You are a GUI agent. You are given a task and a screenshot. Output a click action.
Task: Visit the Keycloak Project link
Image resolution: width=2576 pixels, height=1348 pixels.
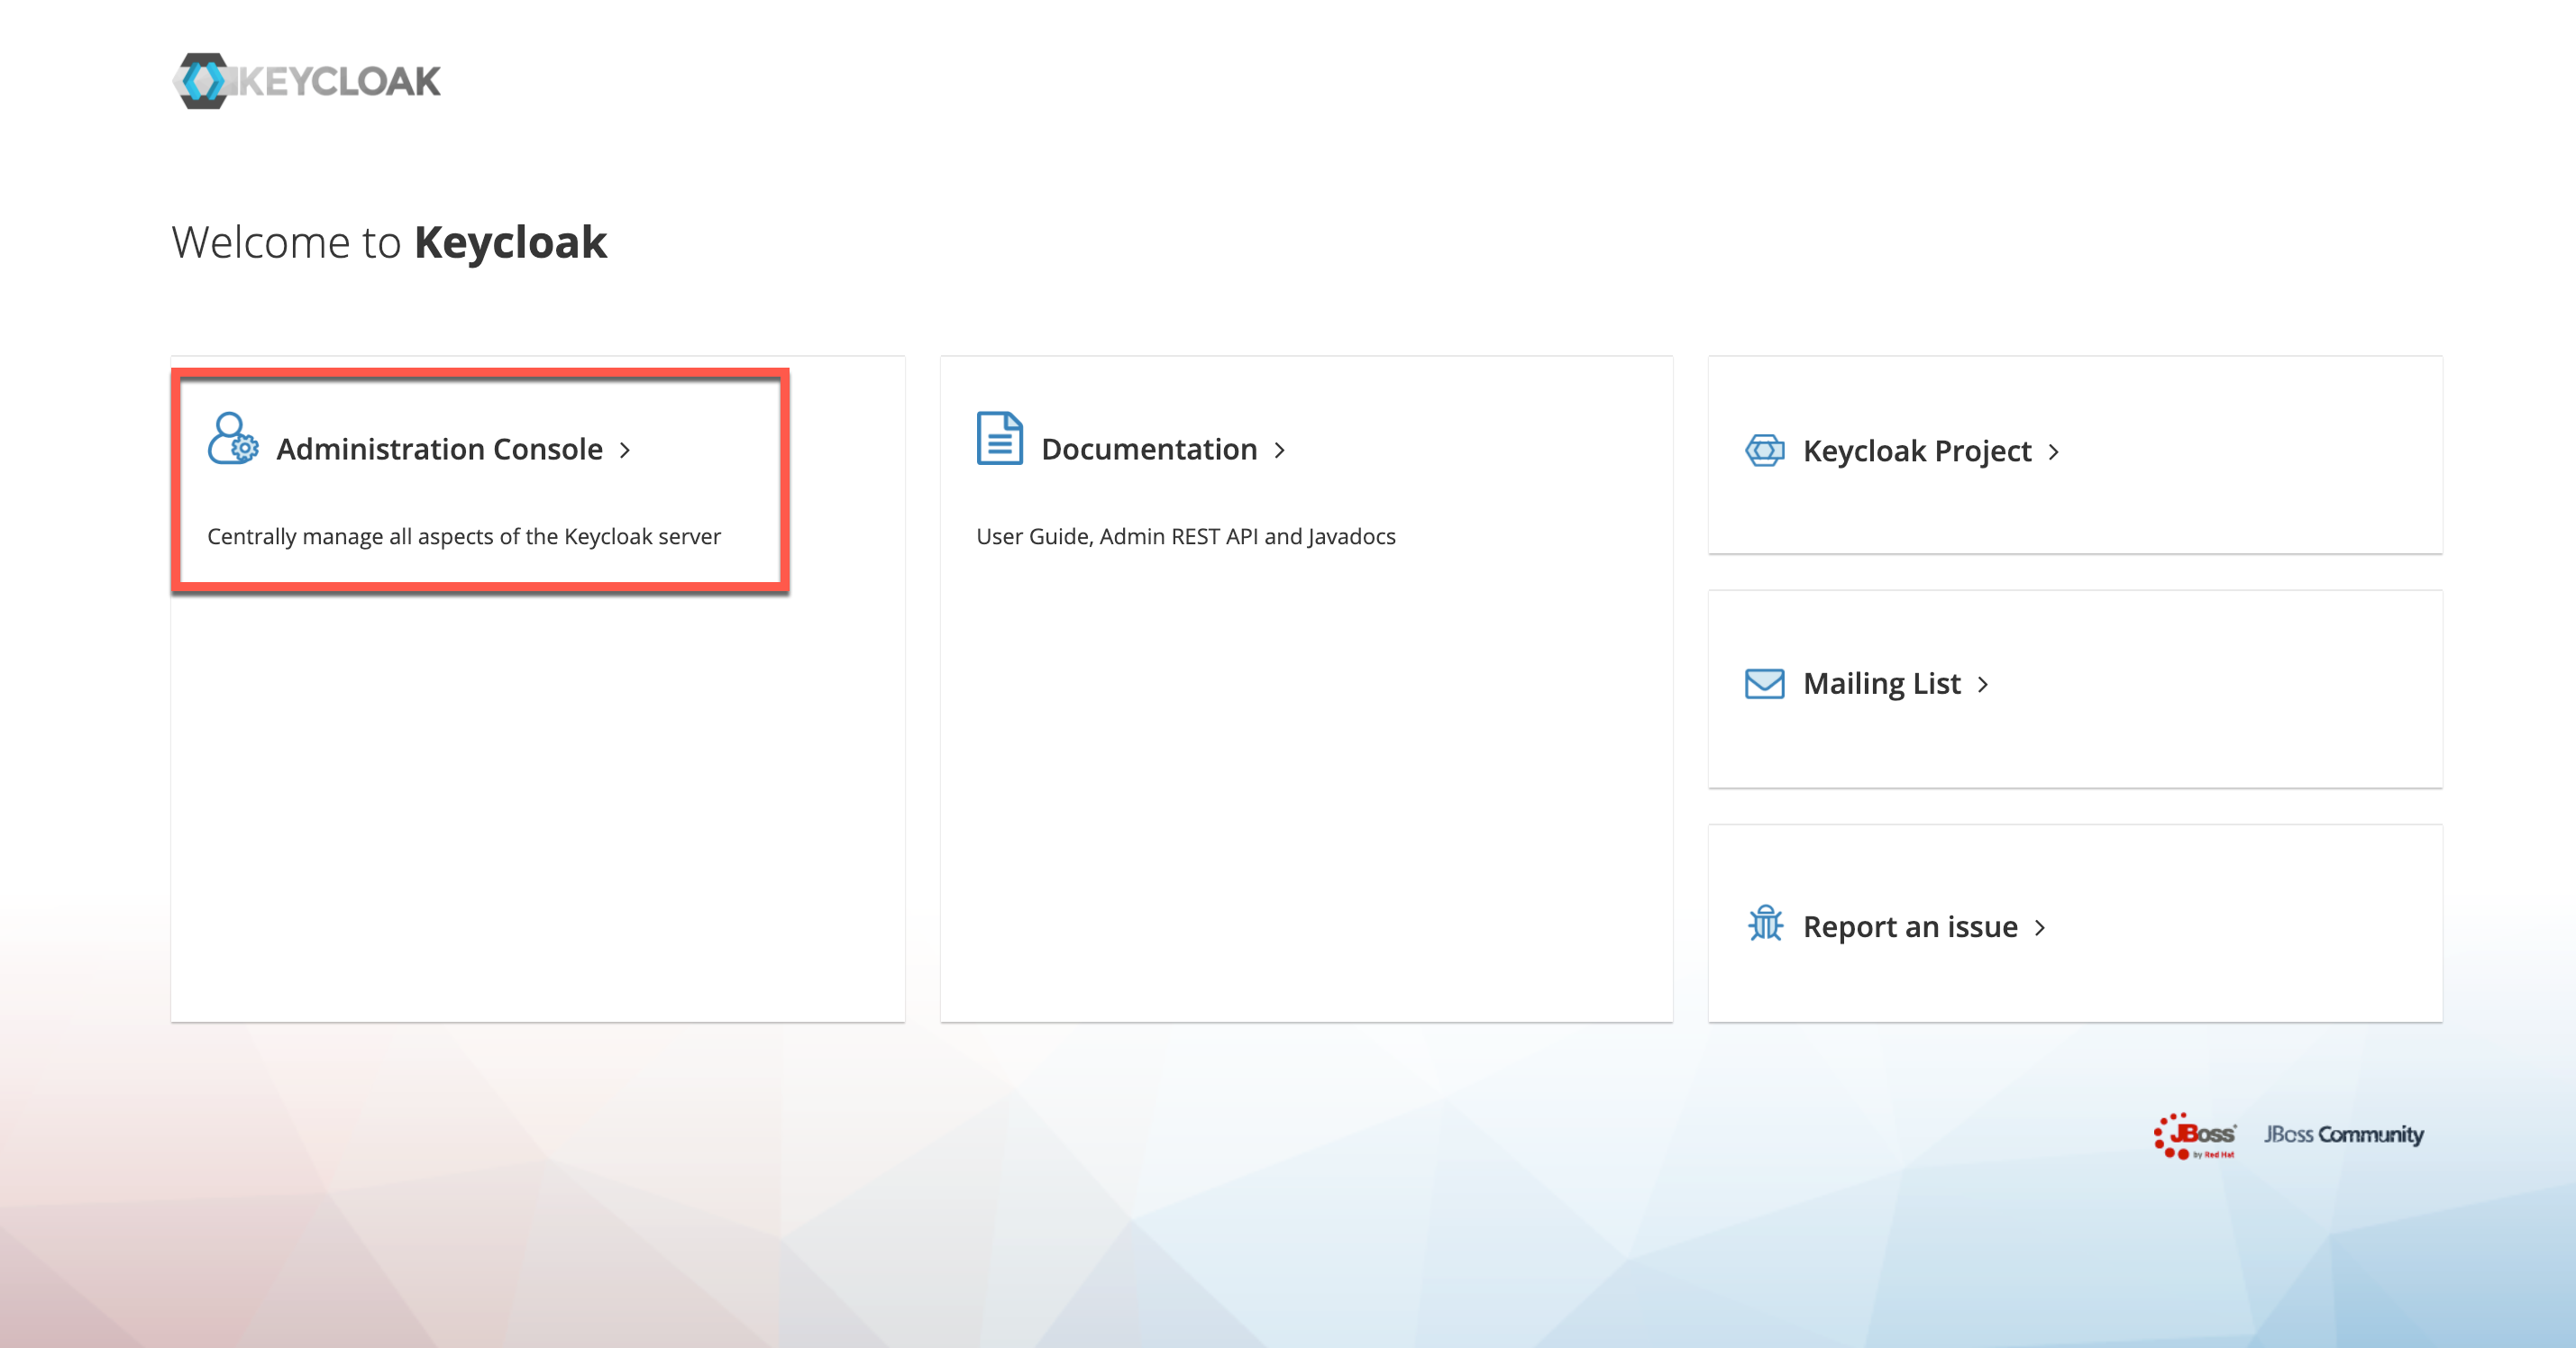pos(1917,452)
